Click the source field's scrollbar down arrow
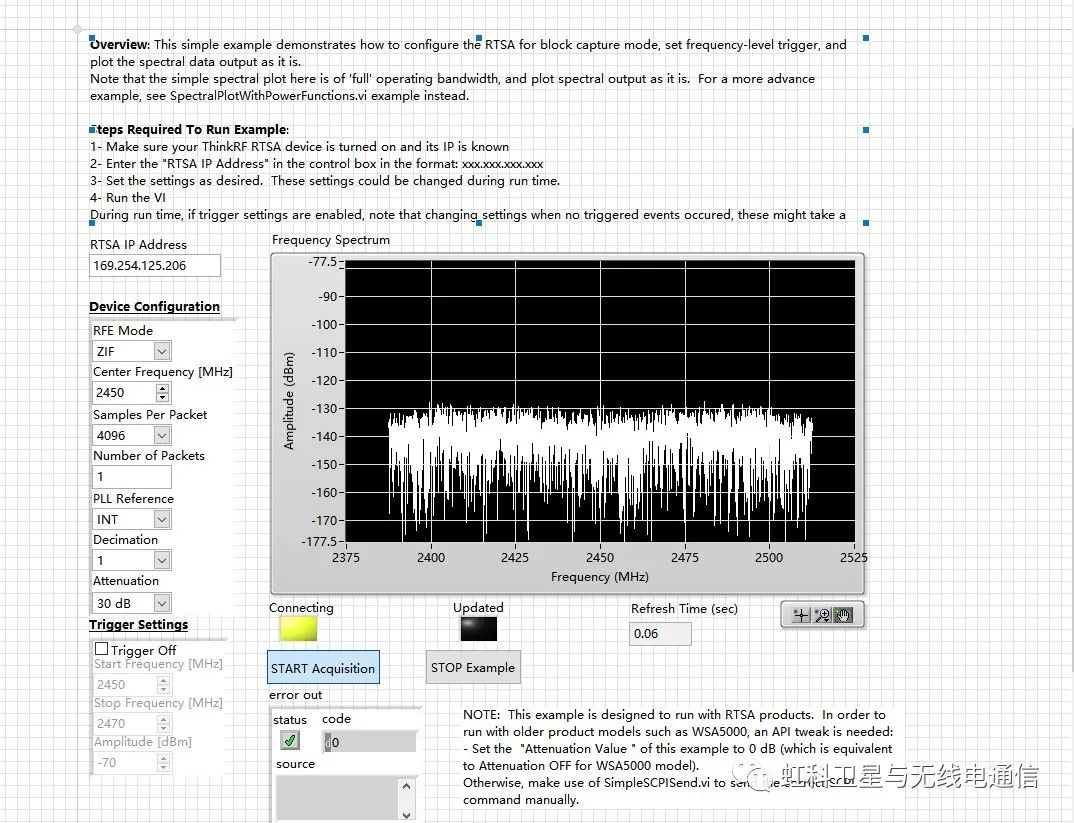1074x823 pixels. tap(408, 813)
